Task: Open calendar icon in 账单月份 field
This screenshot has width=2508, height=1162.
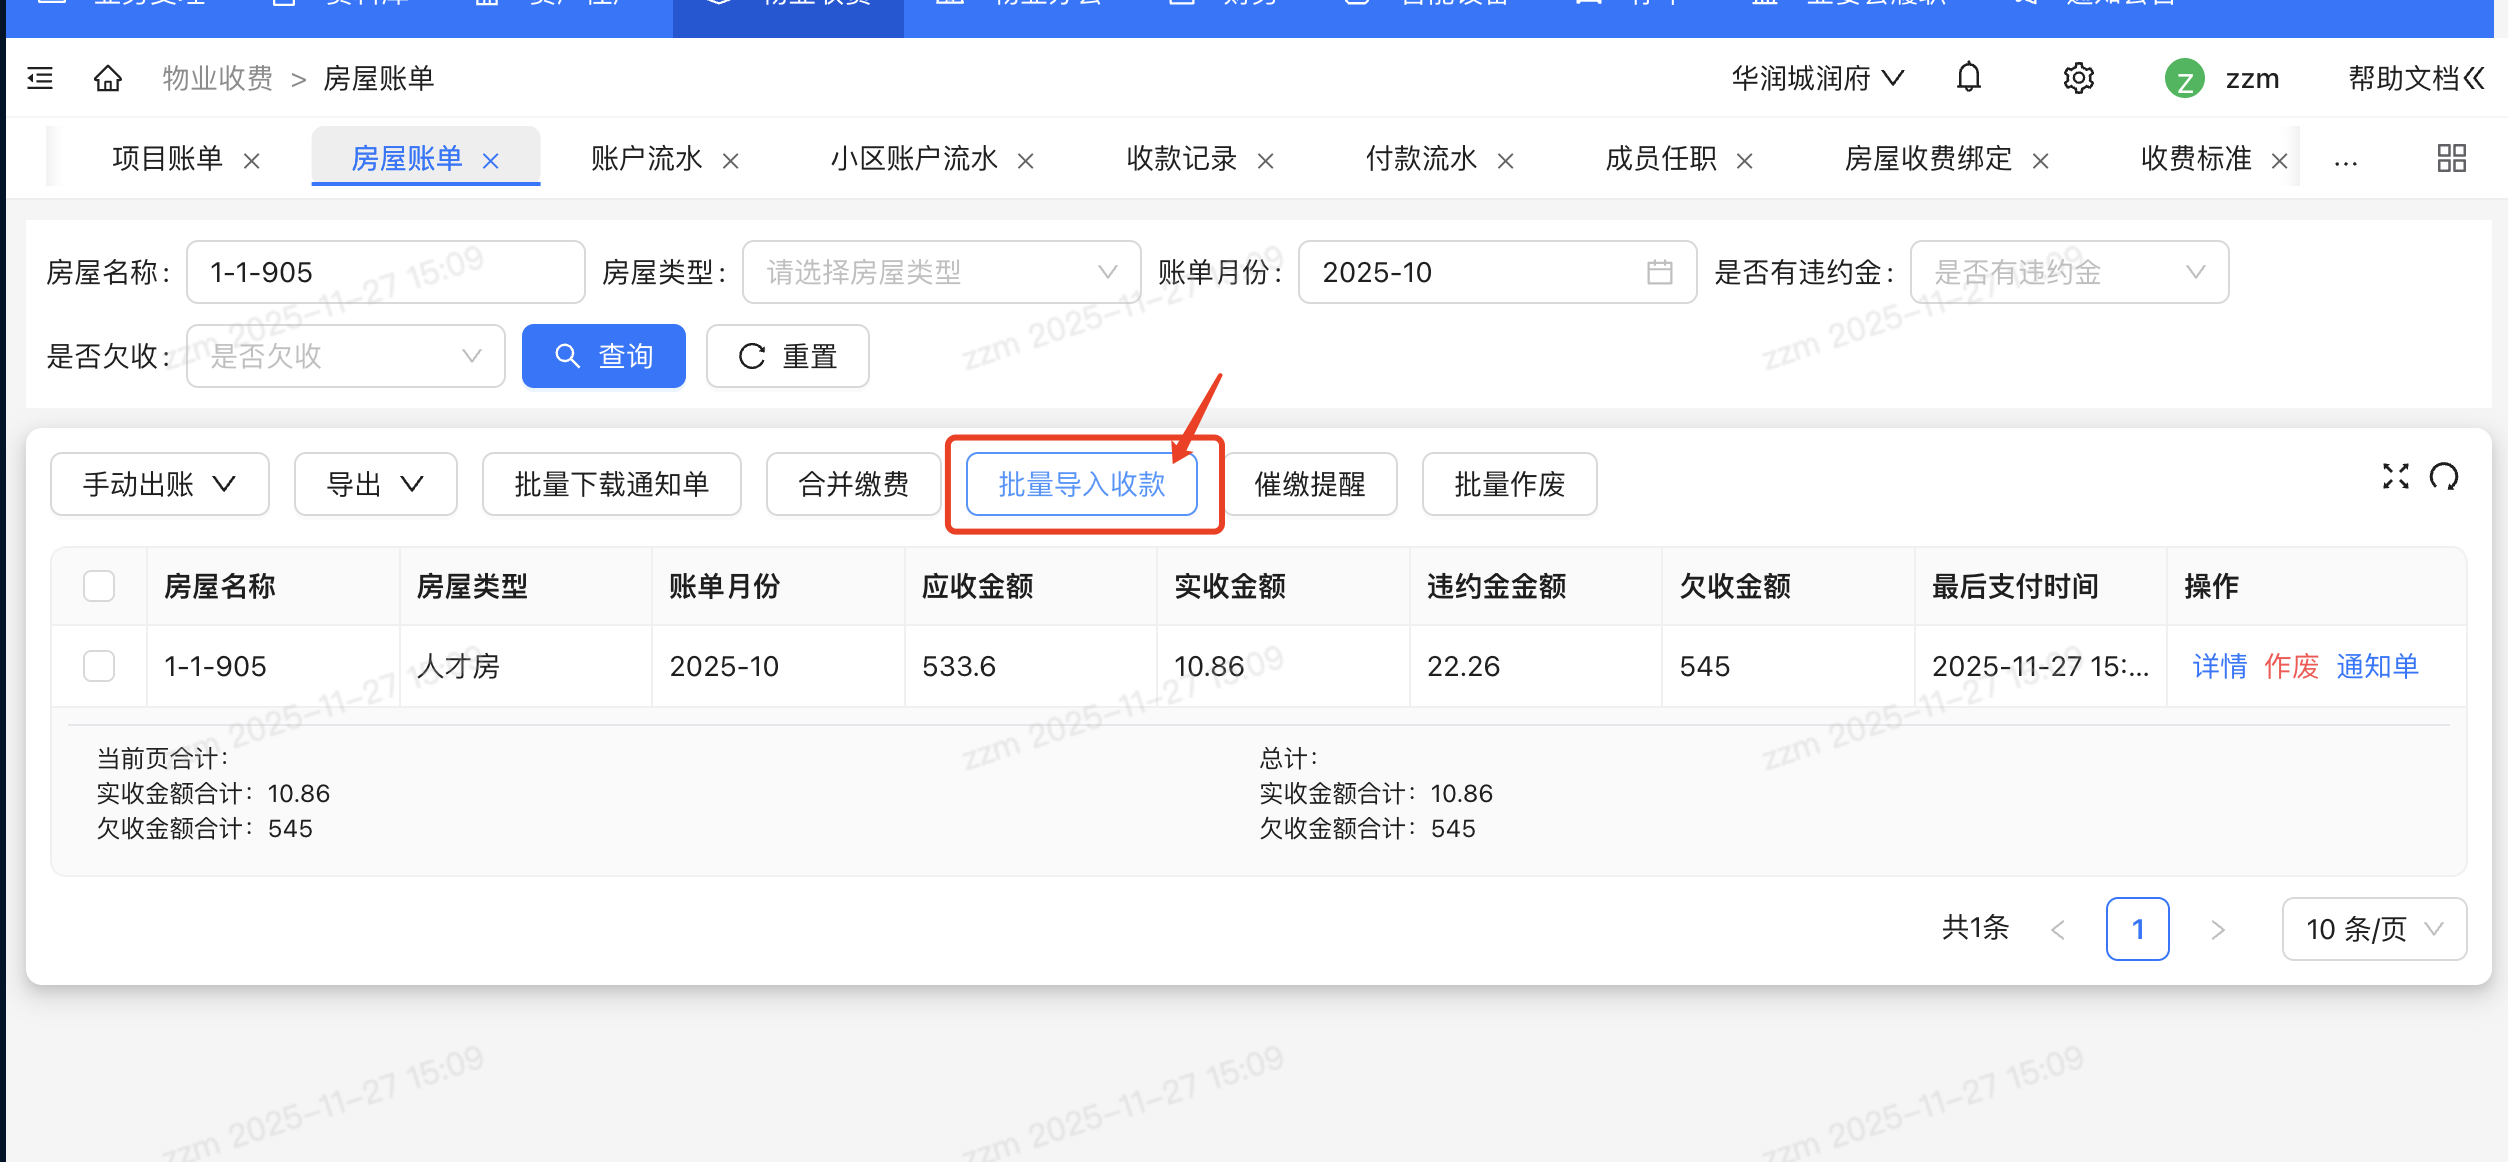Action: pos(1659,272)
